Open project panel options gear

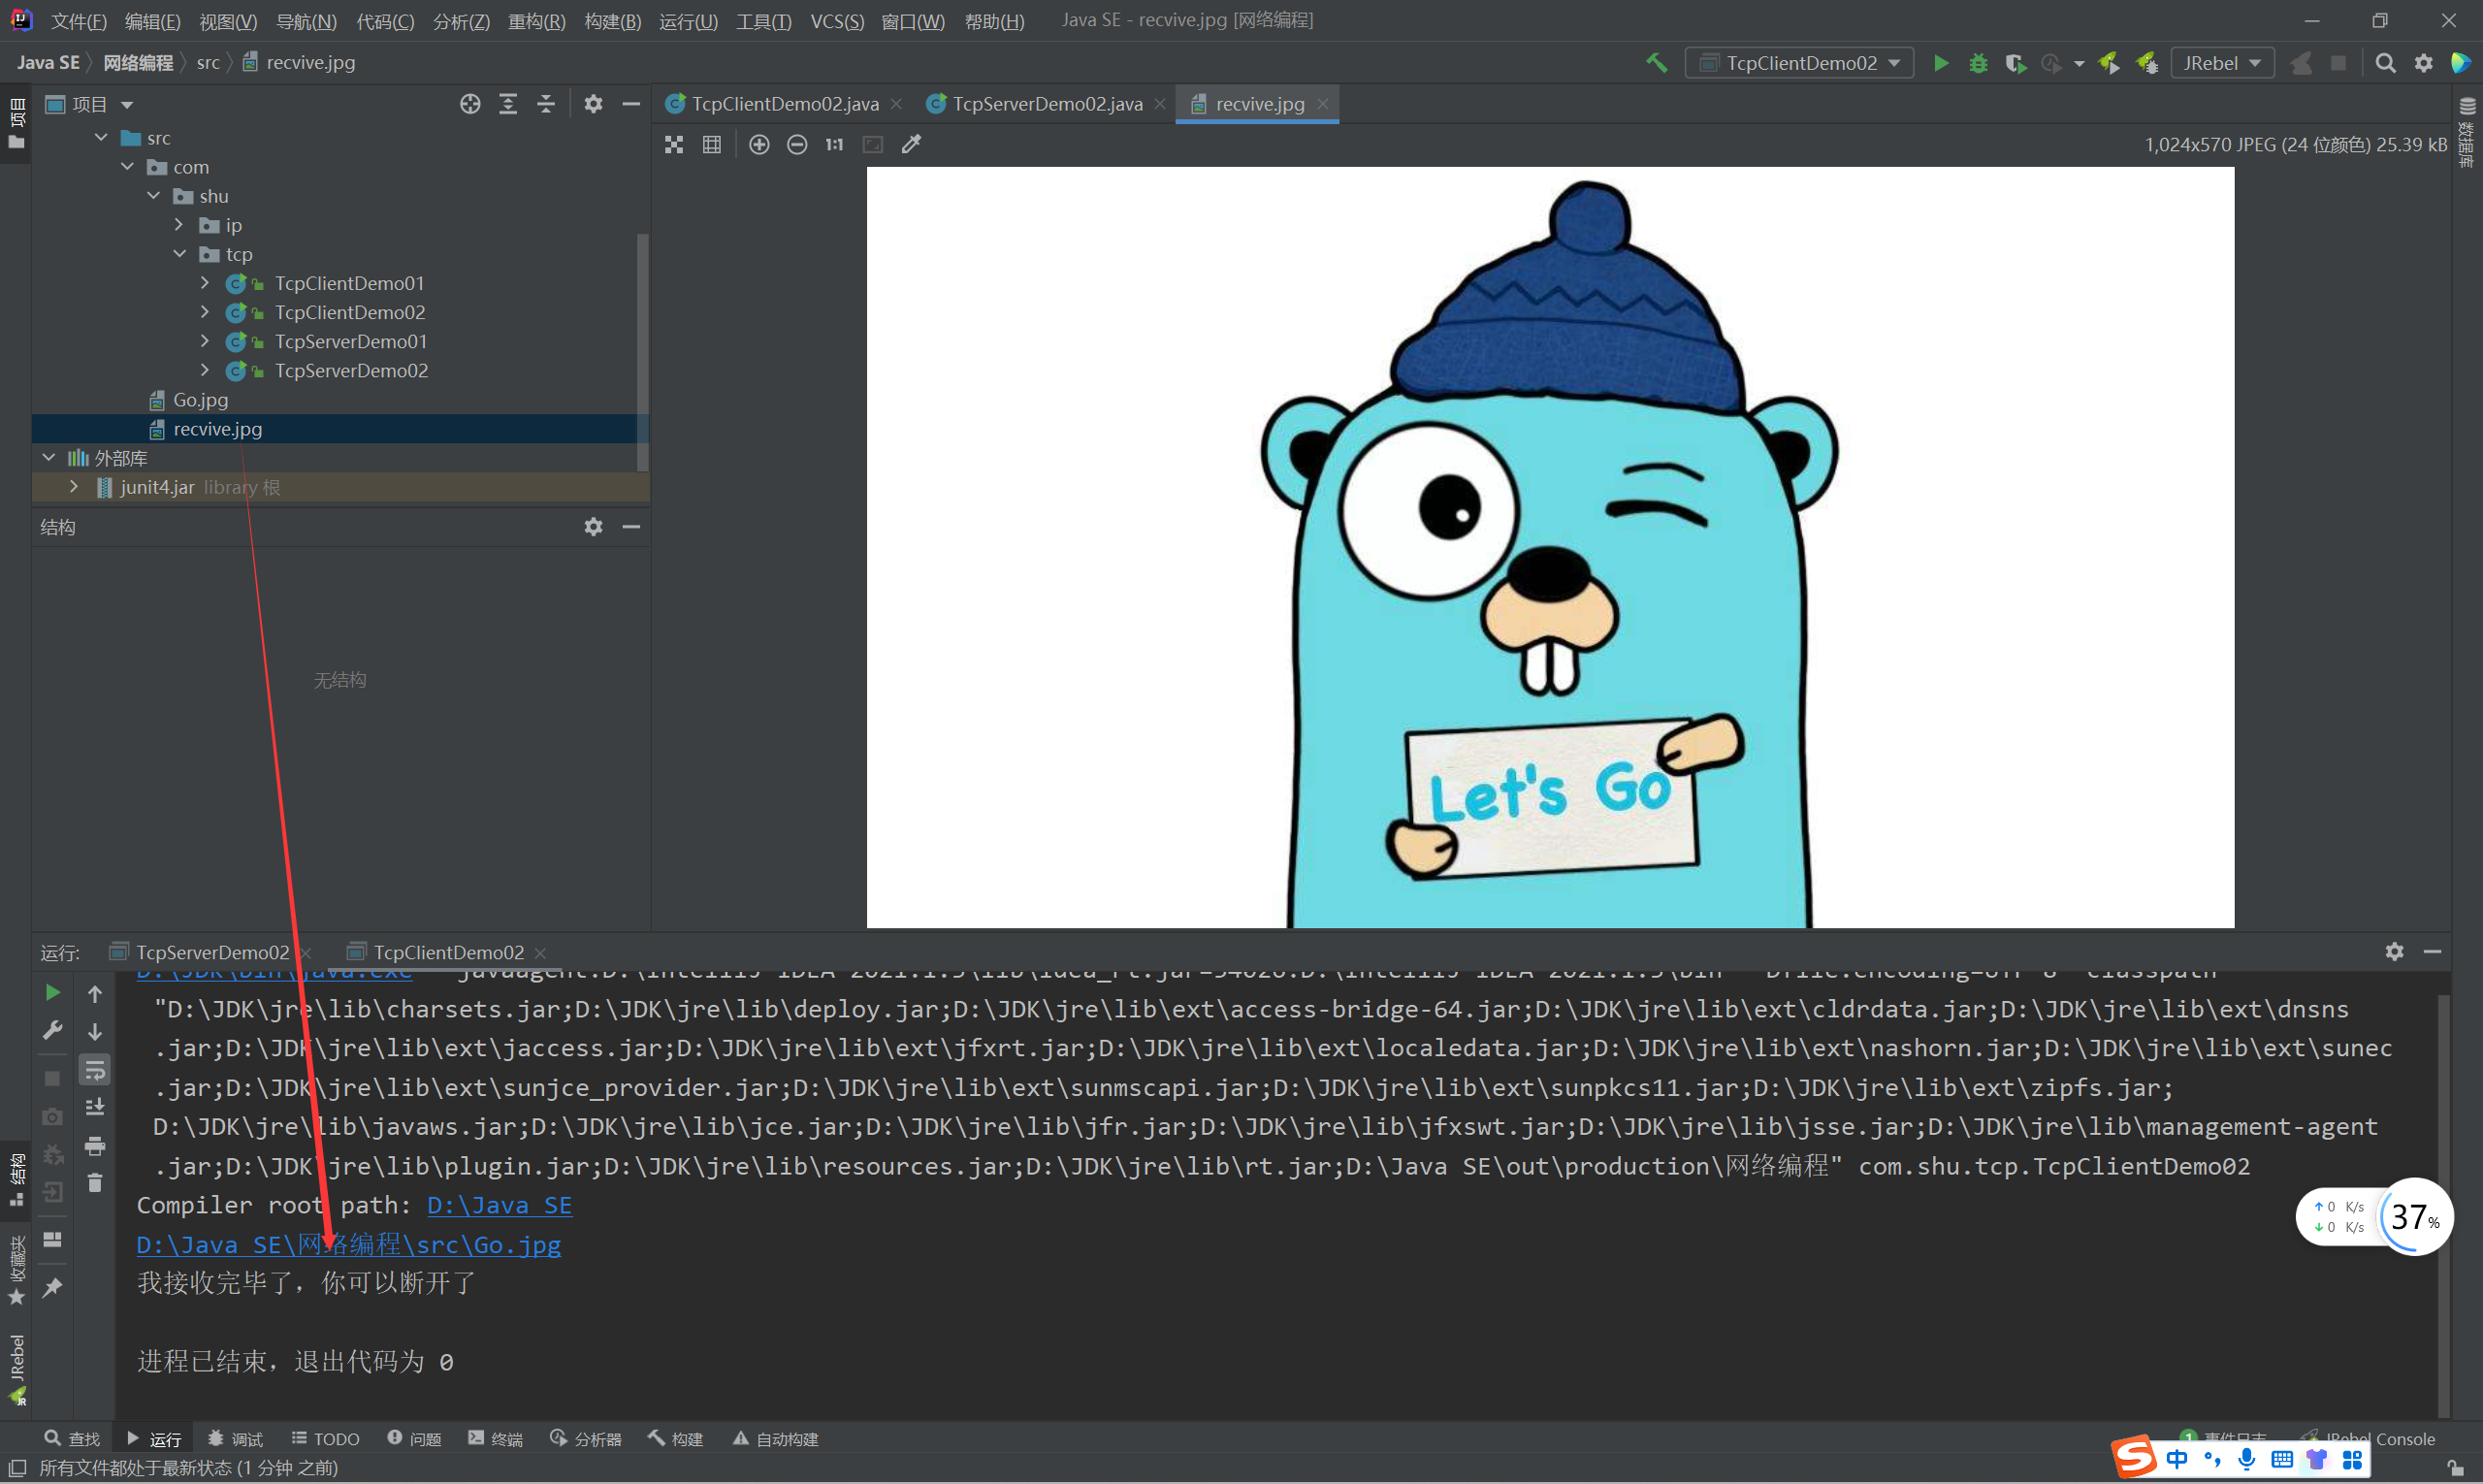point(594,104)
